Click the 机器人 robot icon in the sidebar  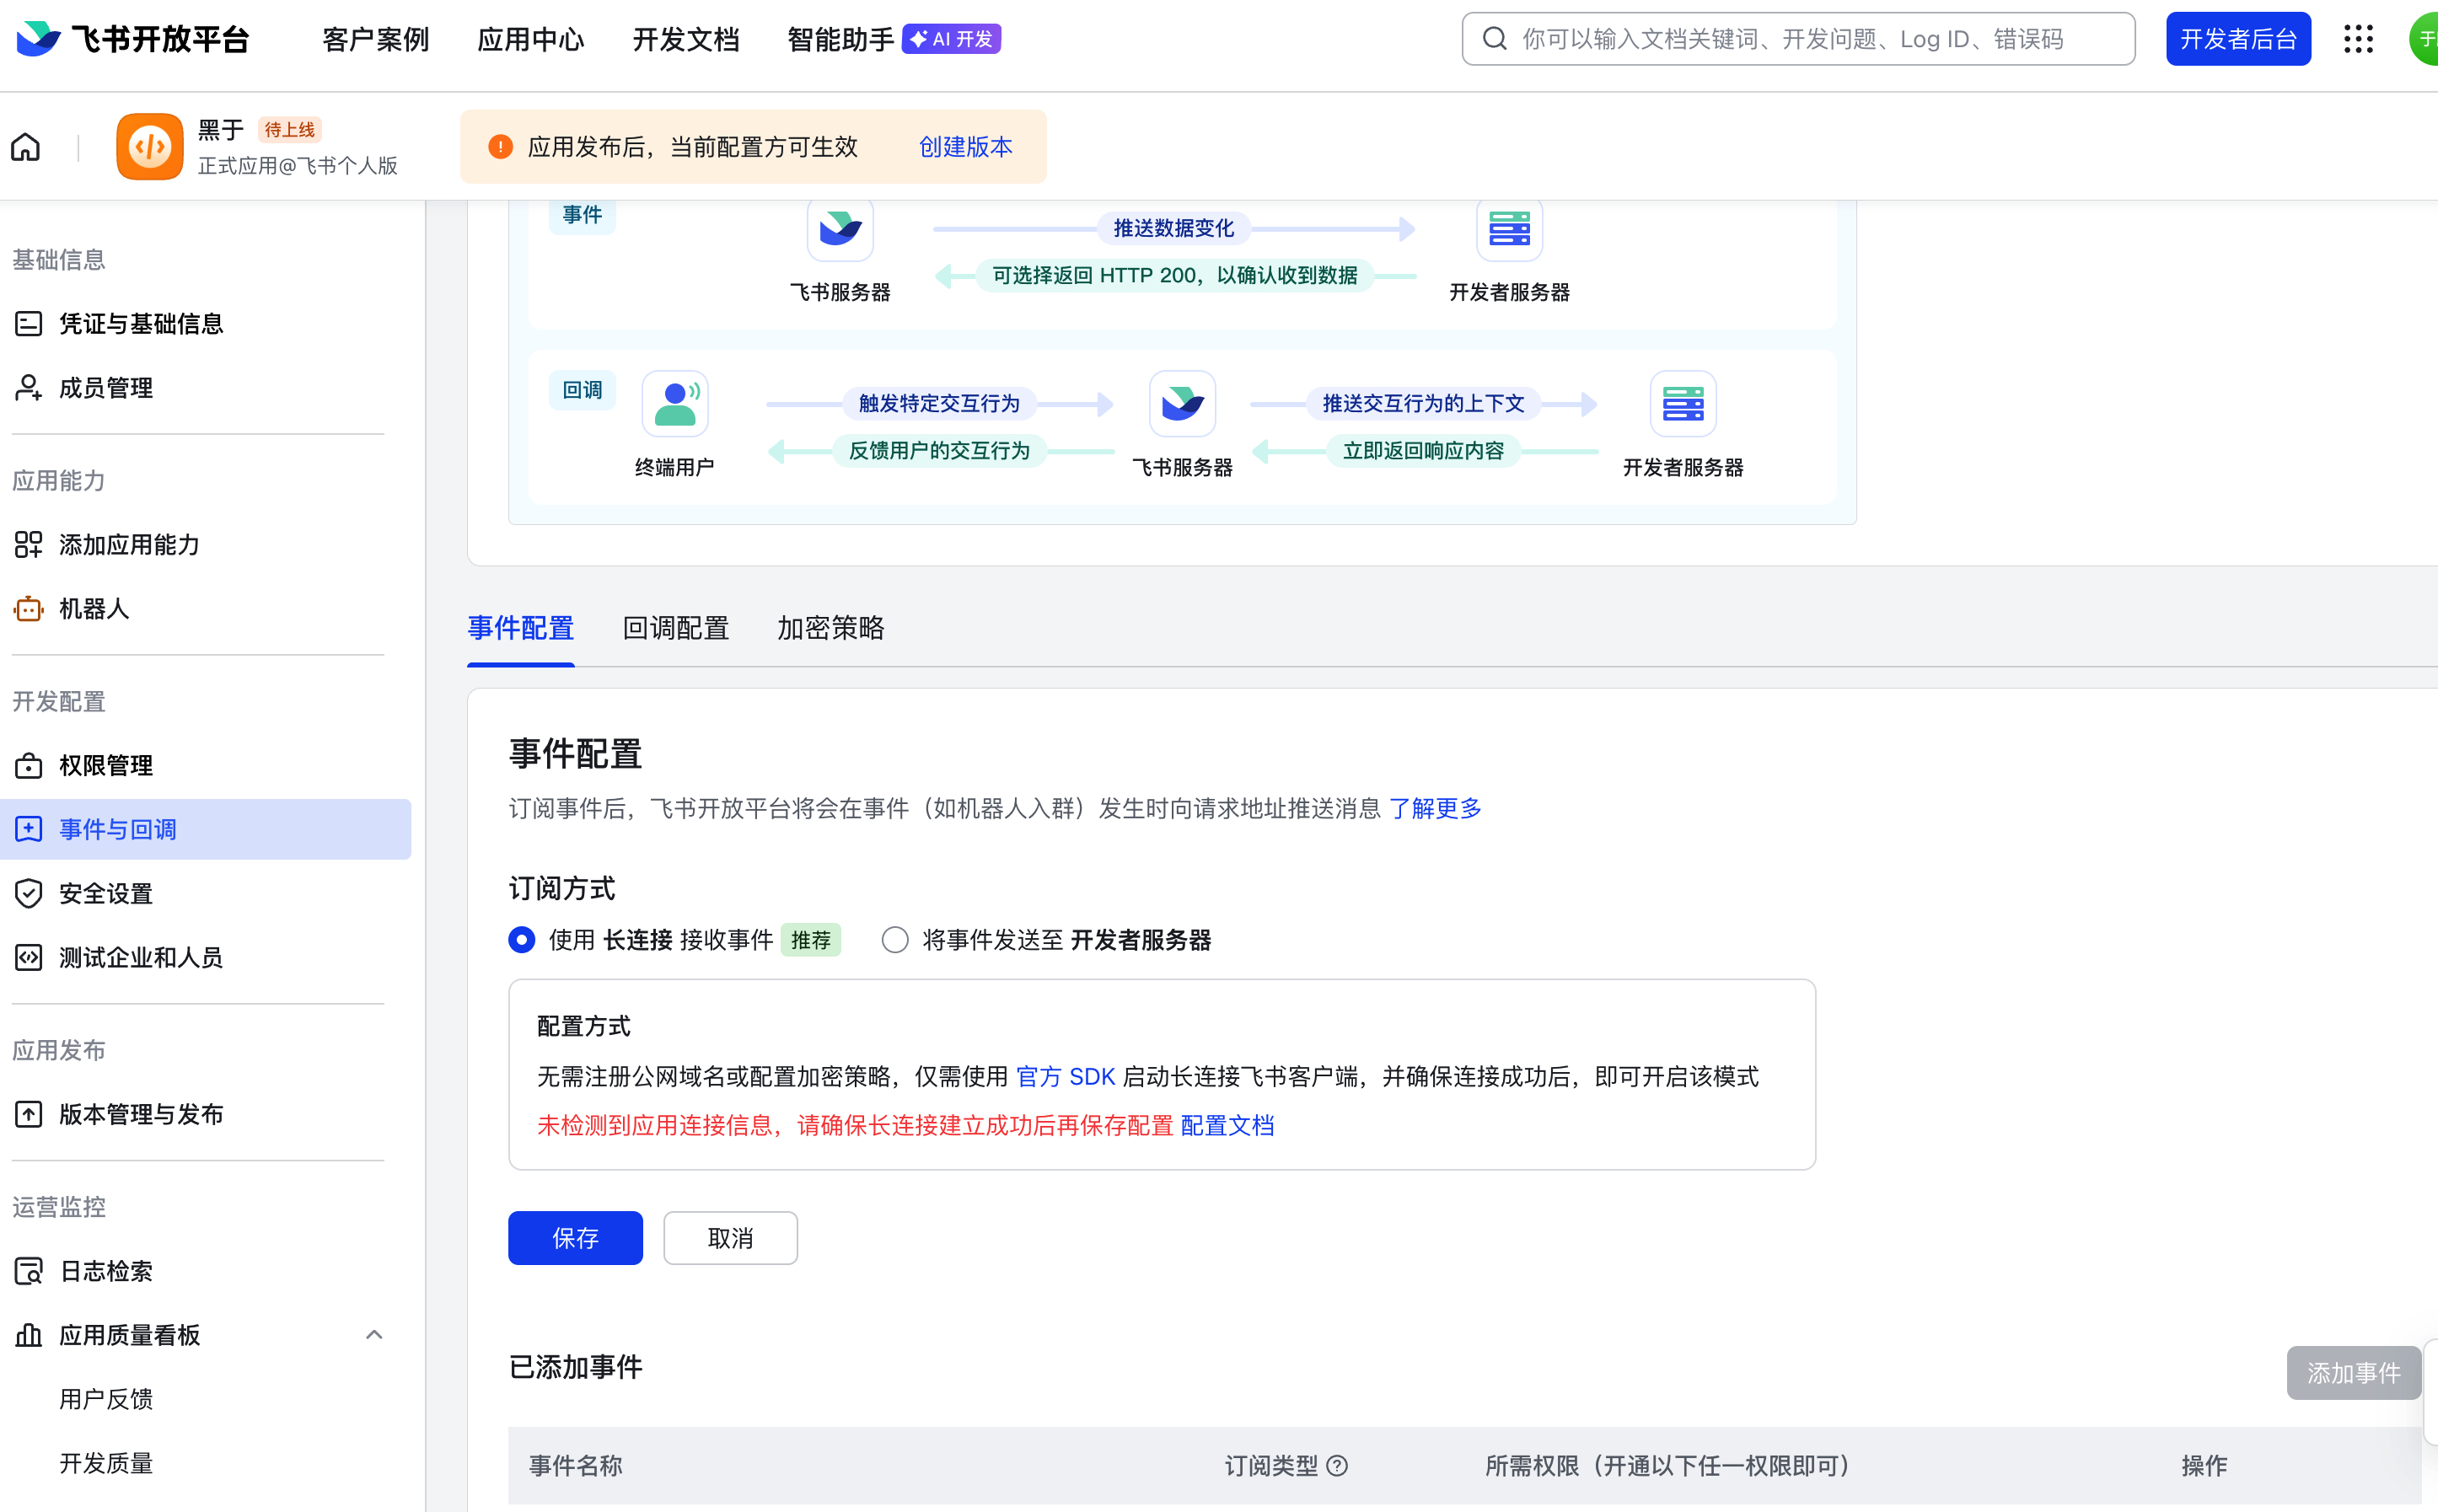[x=28, y=608]
